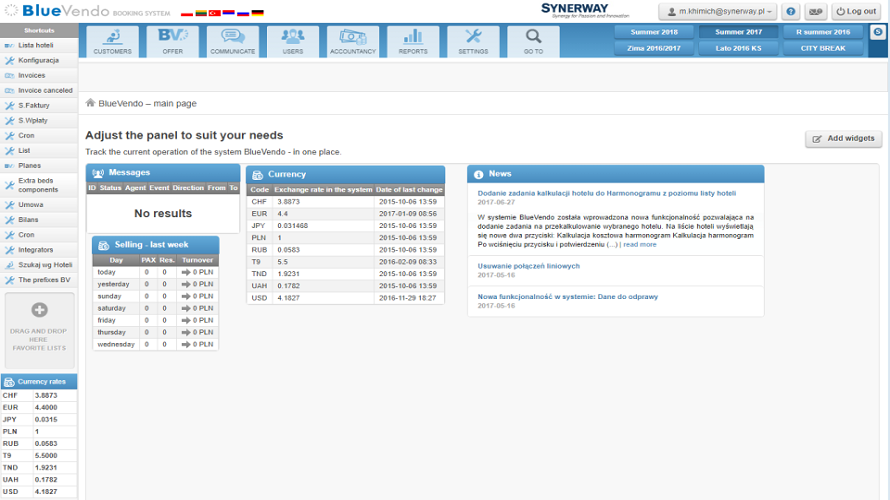Open the Invoices shortcut
890x500 pixels.
coord(39,75)
